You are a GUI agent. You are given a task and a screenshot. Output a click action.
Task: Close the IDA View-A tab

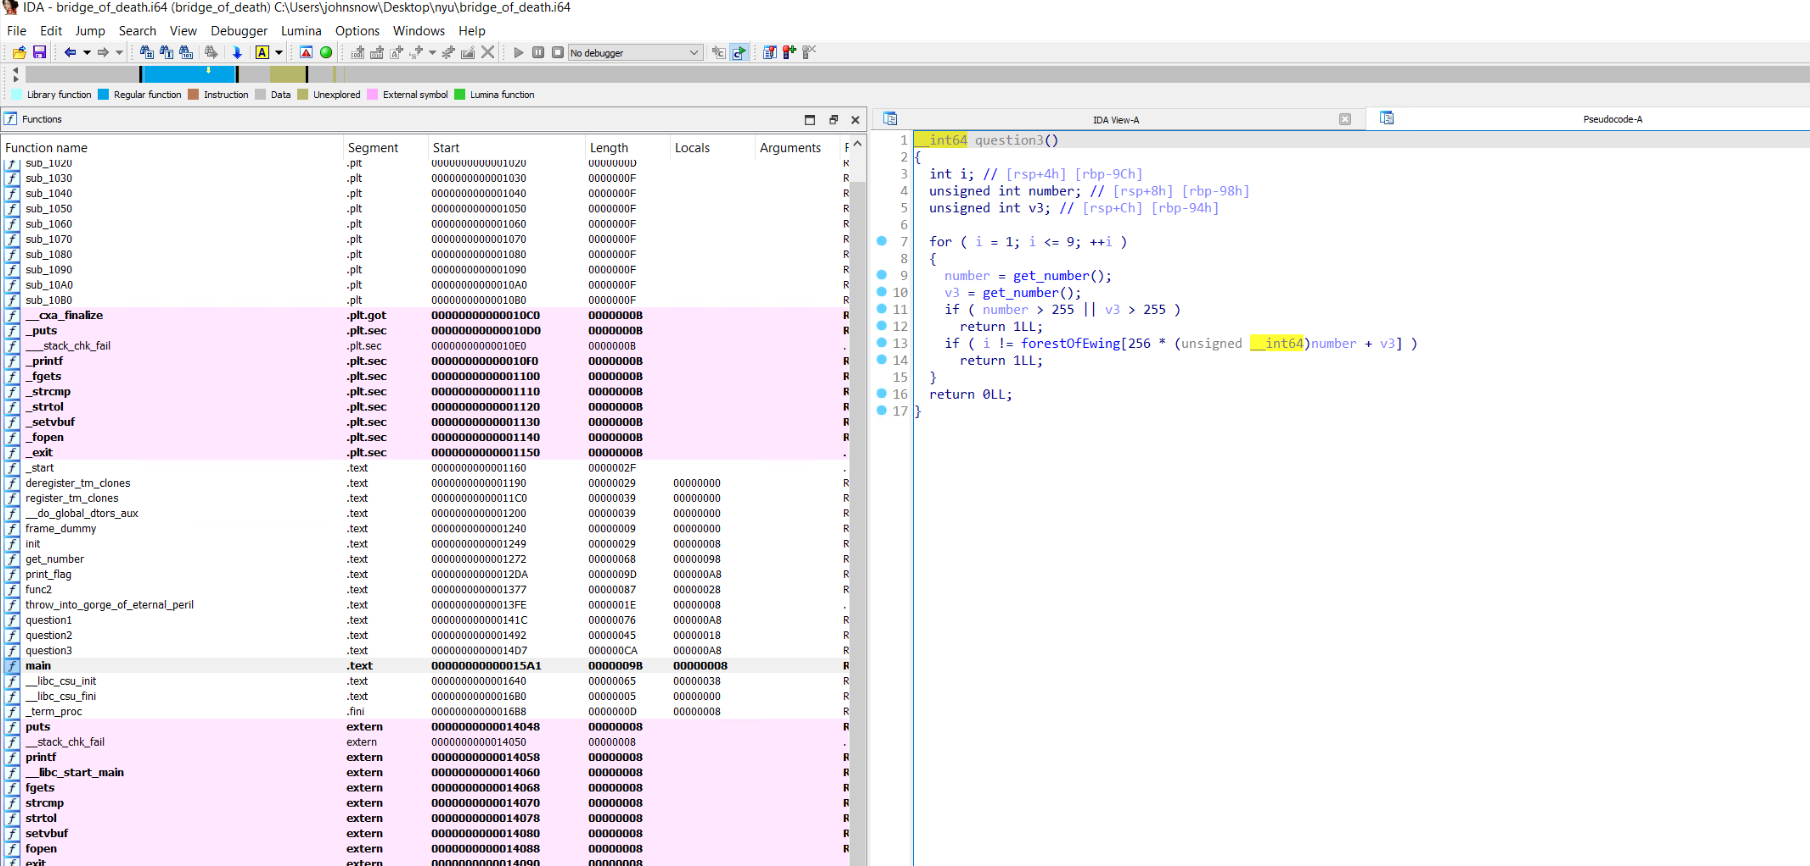pyautogui.click(x=1345, y=120)
